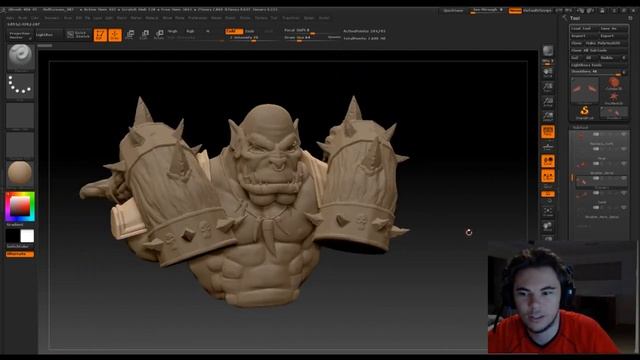
Task: Toggle Zadd sculpt mode
Action: pos(233,31)
